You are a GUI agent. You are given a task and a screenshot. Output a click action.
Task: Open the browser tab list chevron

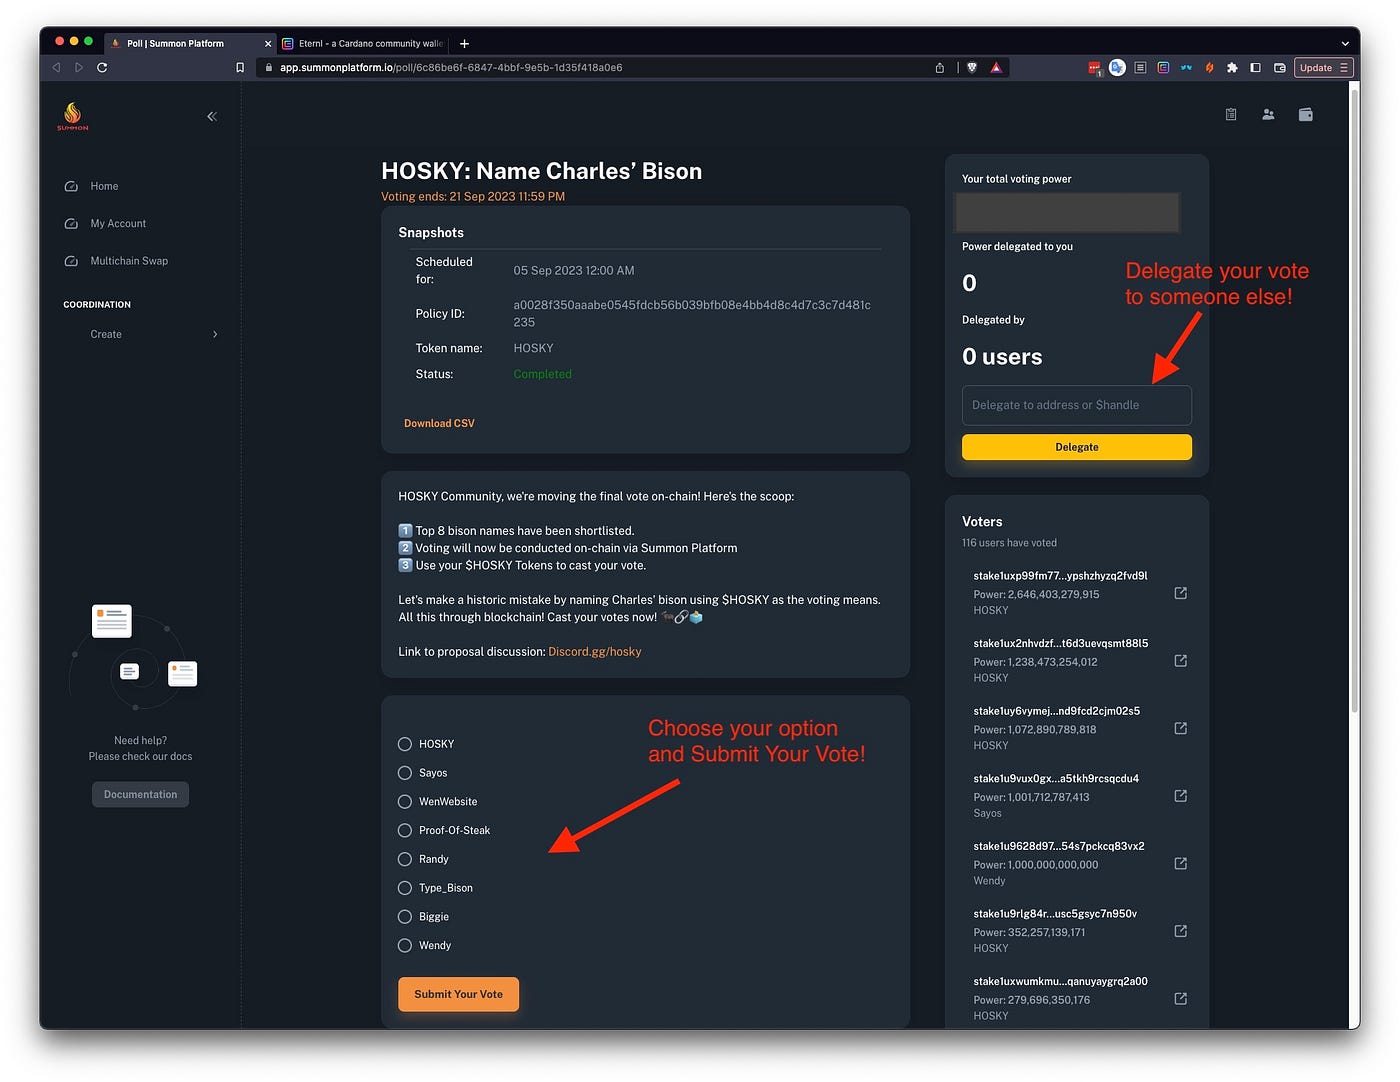(x=1345, y=44)
